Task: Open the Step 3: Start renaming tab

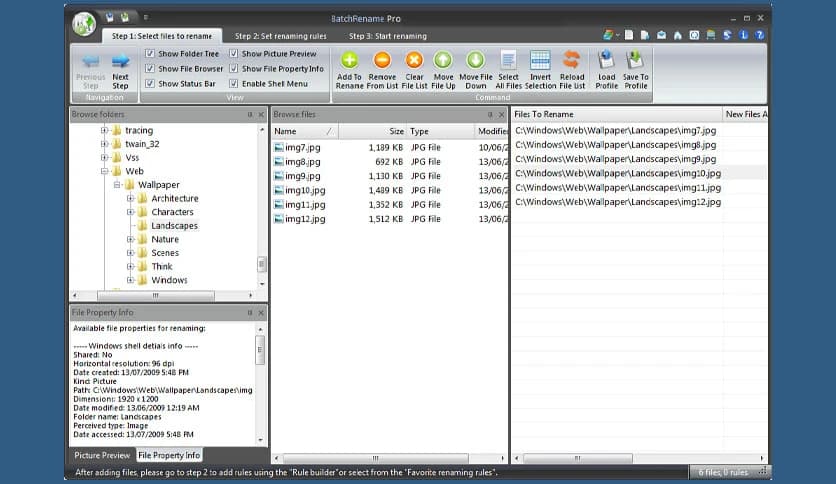Action: 388,36
